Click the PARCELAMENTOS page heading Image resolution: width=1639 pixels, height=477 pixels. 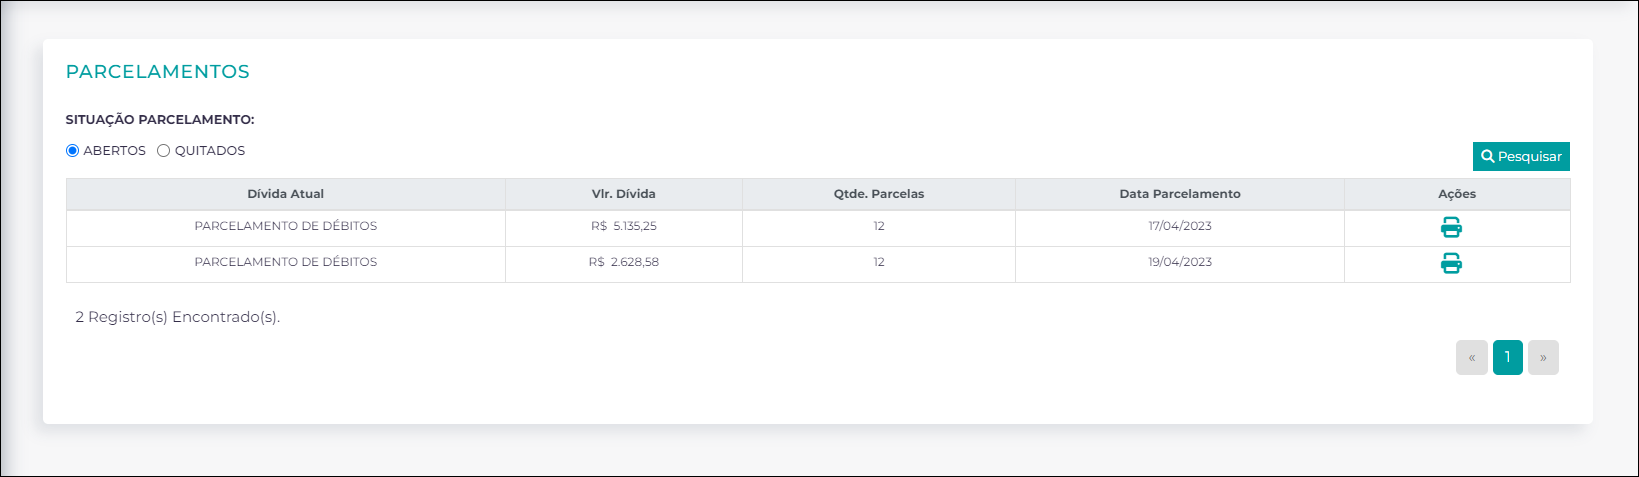tap(158, 72)
